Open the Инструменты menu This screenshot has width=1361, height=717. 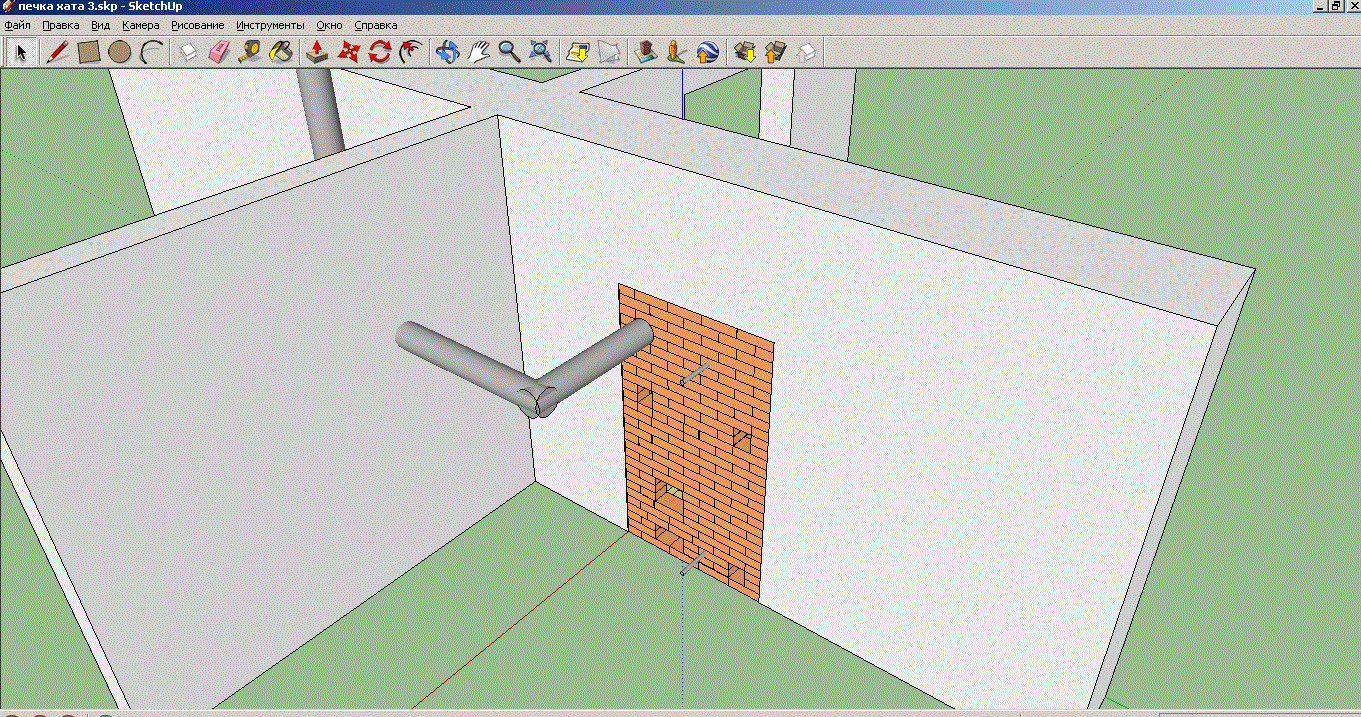[x=270, y=25]
